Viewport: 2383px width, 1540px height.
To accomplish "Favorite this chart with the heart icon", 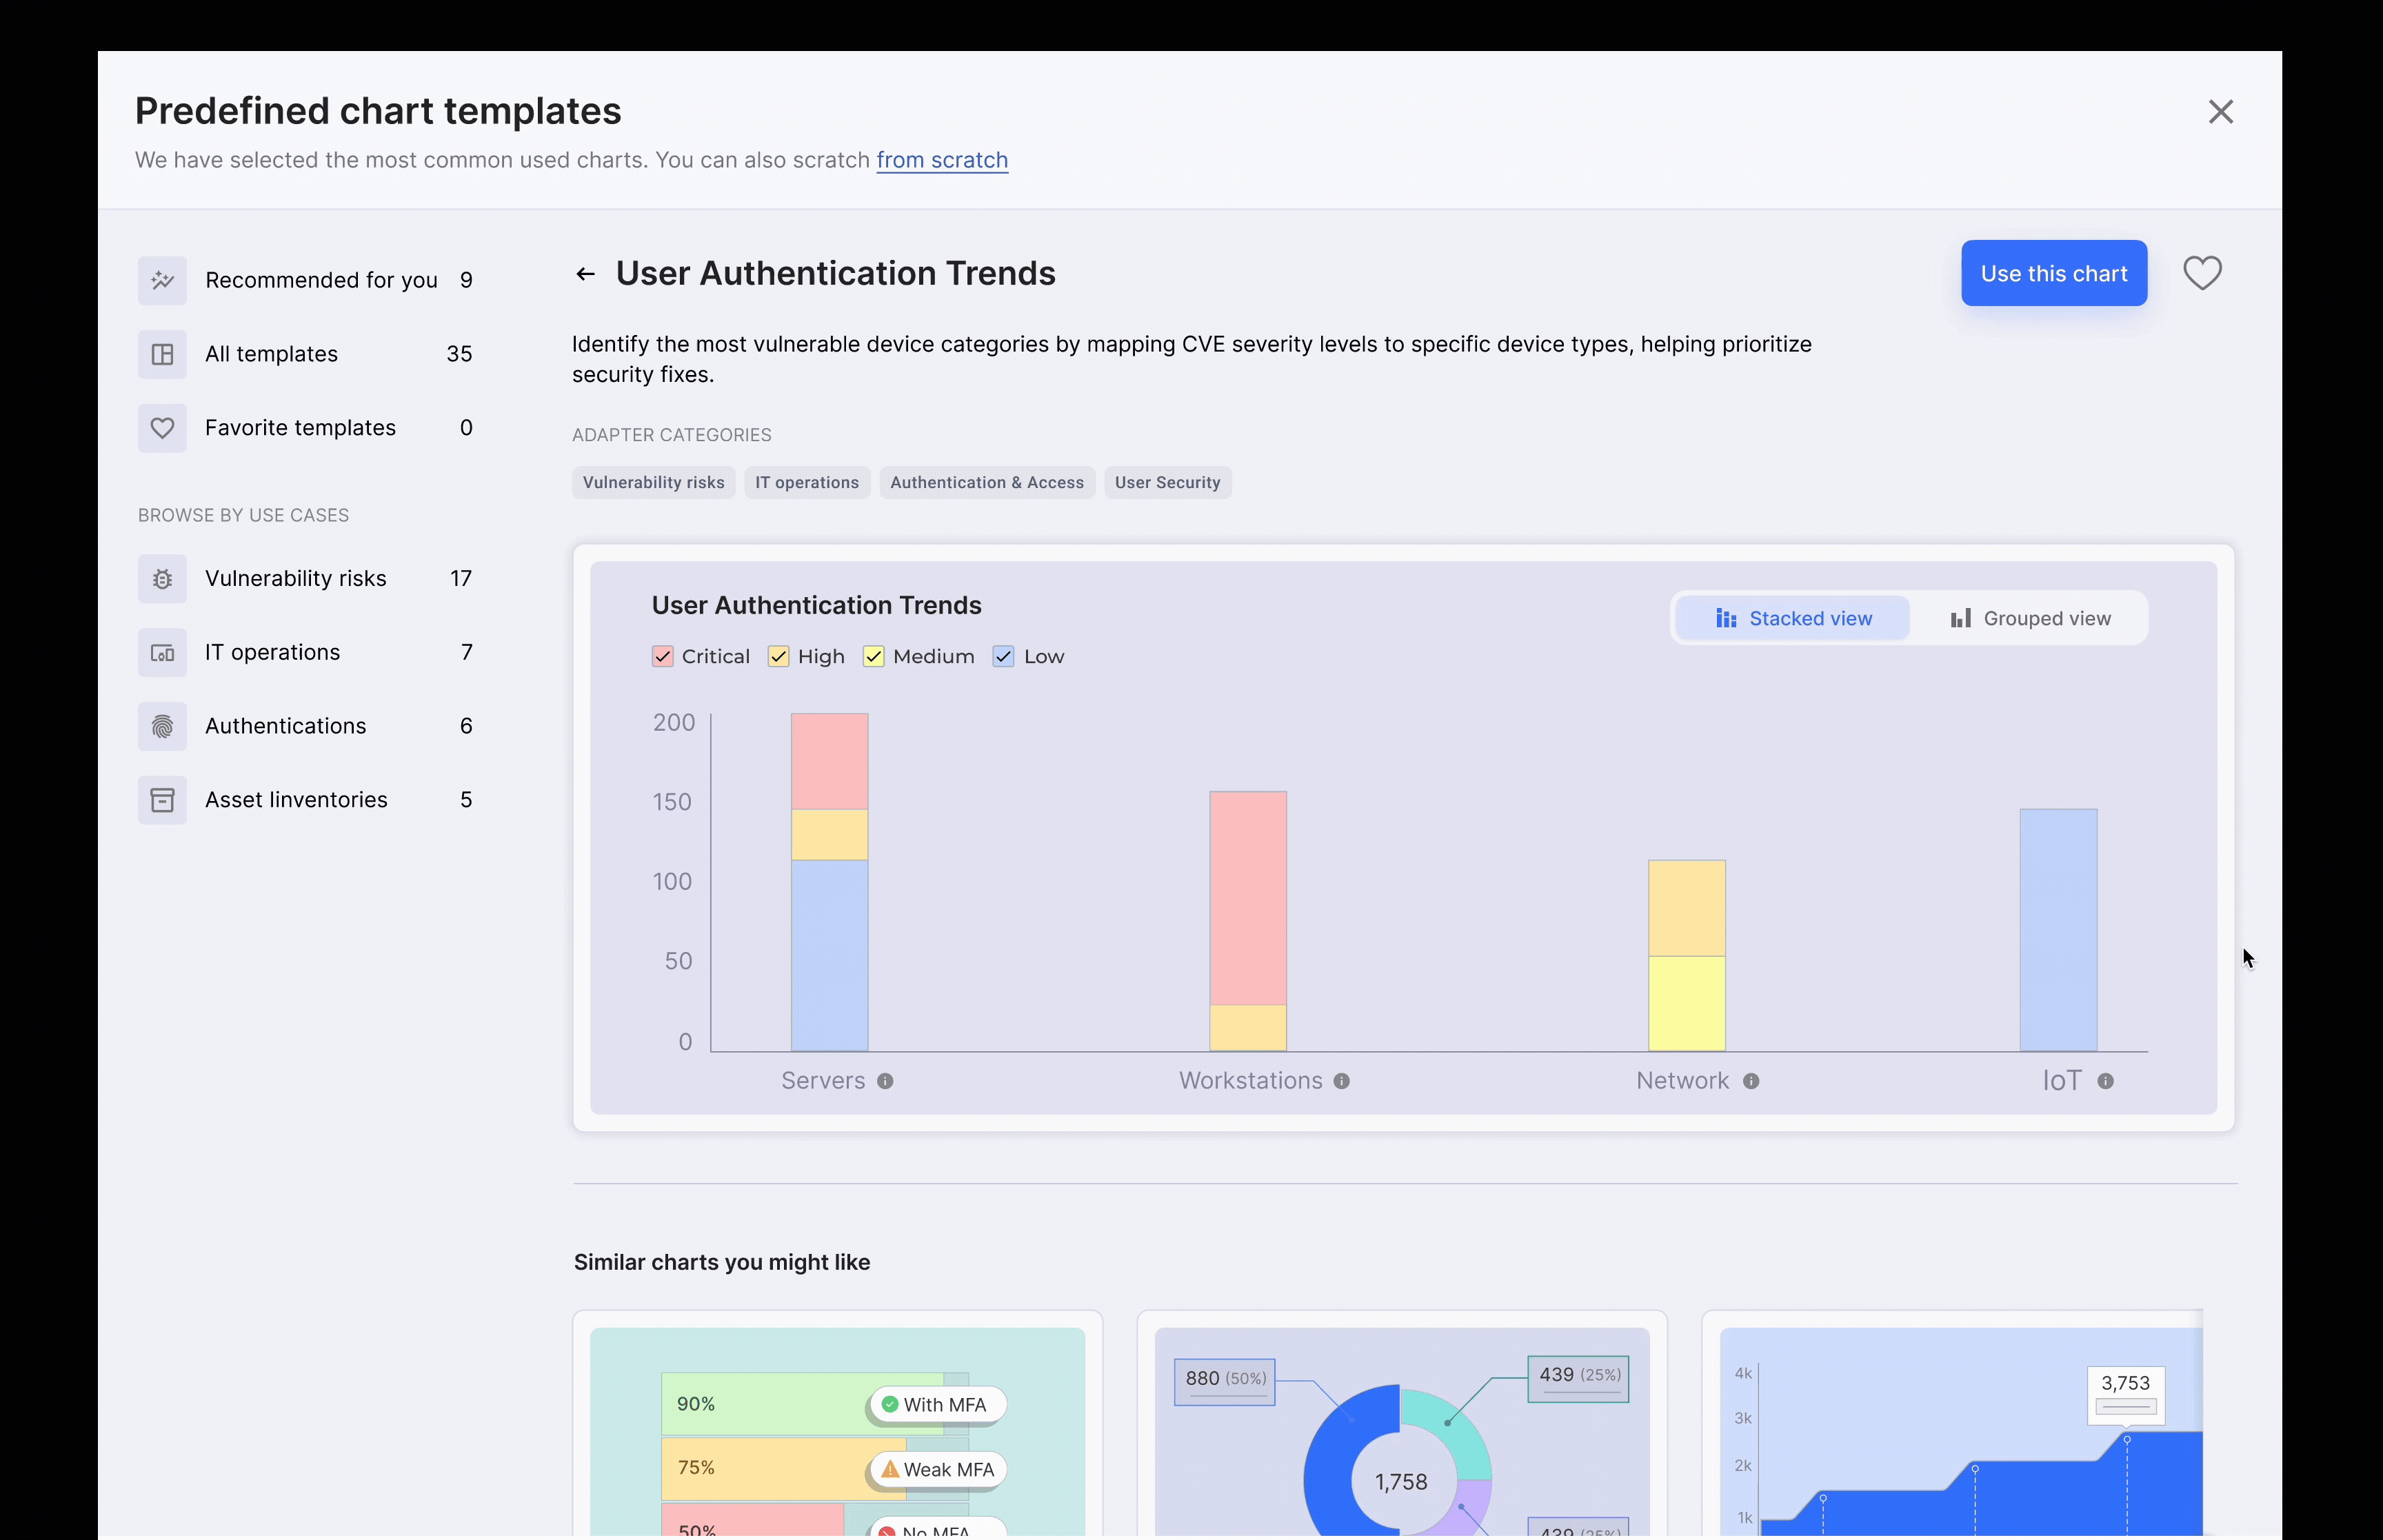I will tap(2202, 273).
